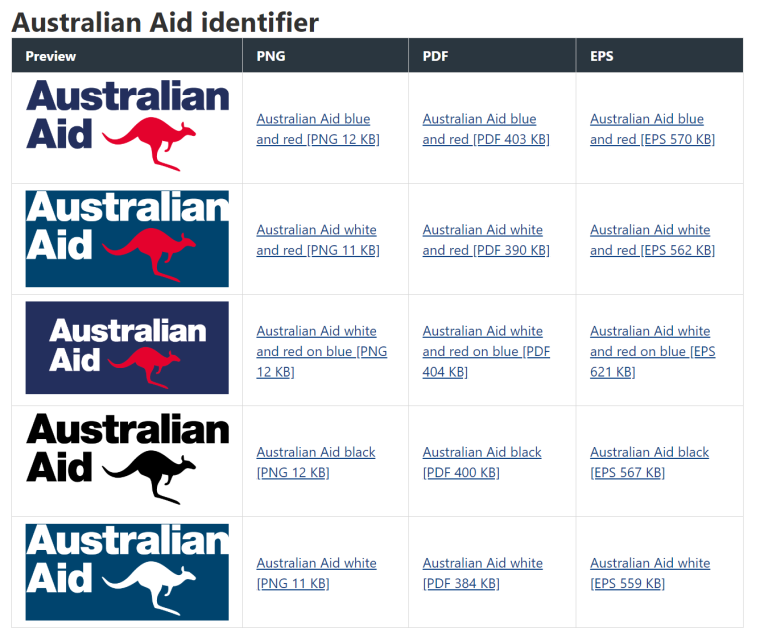Click the black Australian Aid logo preview
This screenshot has width=768, height=637.
(x=127, y=460)
